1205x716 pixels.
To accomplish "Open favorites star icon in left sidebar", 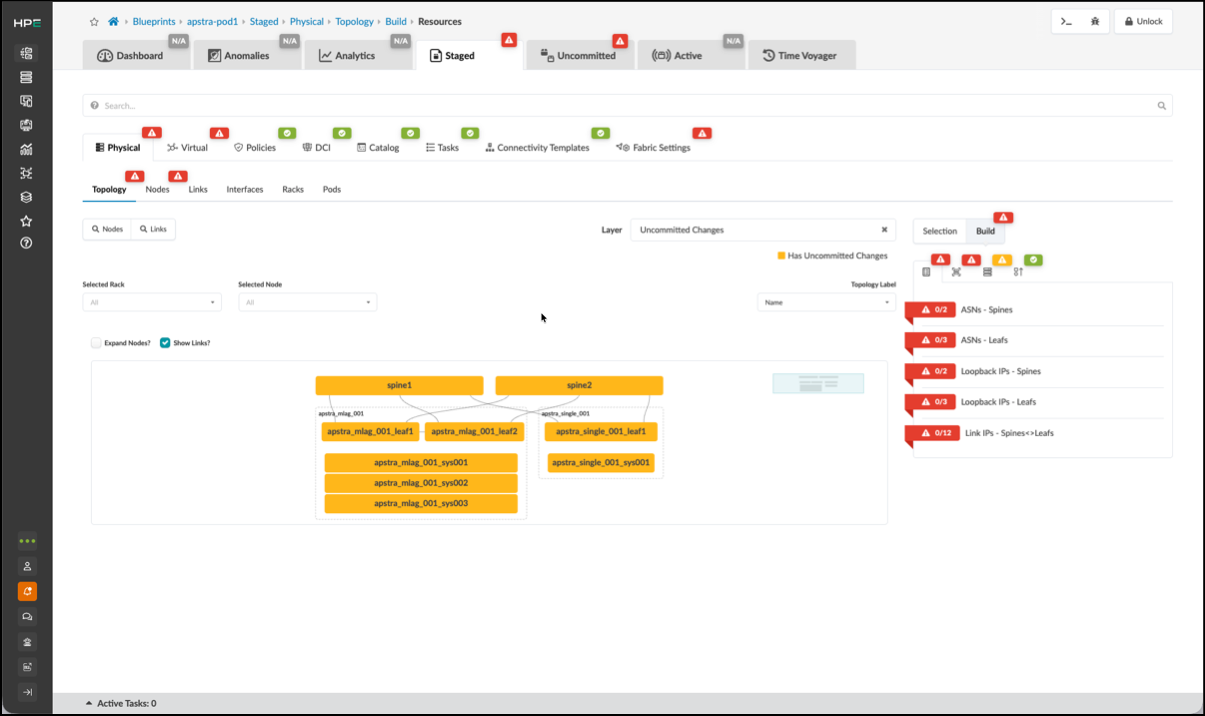I will [x=27, y=221].
